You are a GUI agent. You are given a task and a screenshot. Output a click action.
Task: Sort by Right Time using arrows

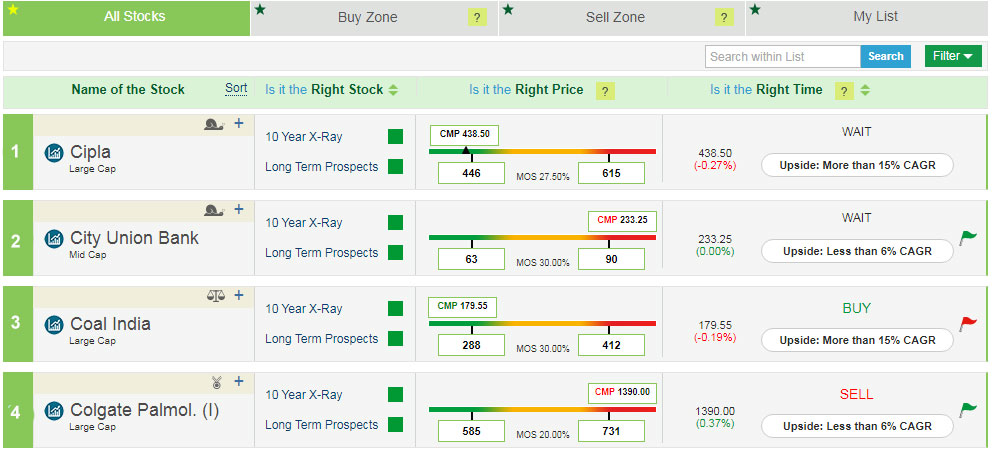pos(865,90)
